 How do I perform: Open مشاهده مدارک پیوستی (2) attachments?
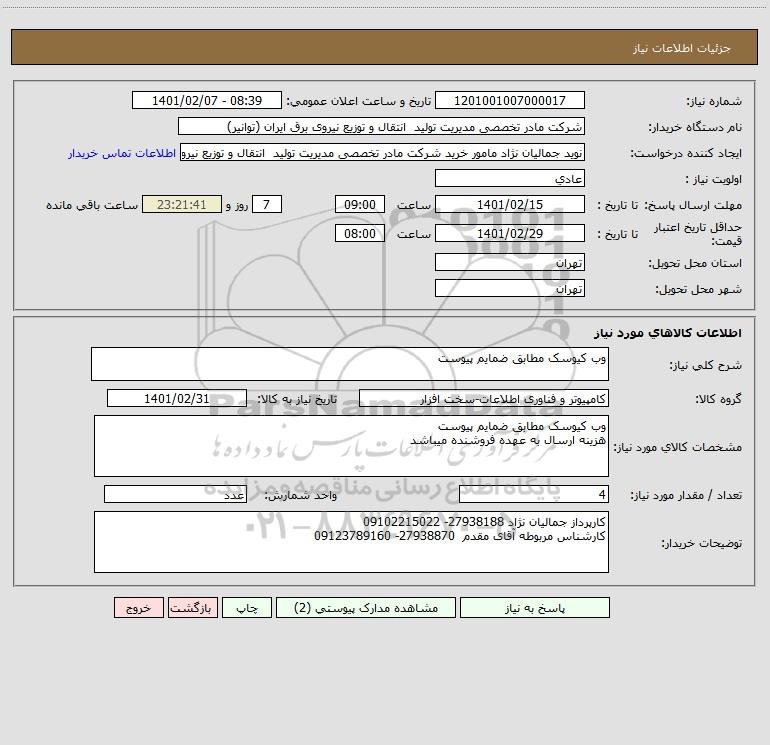point(366,607)
